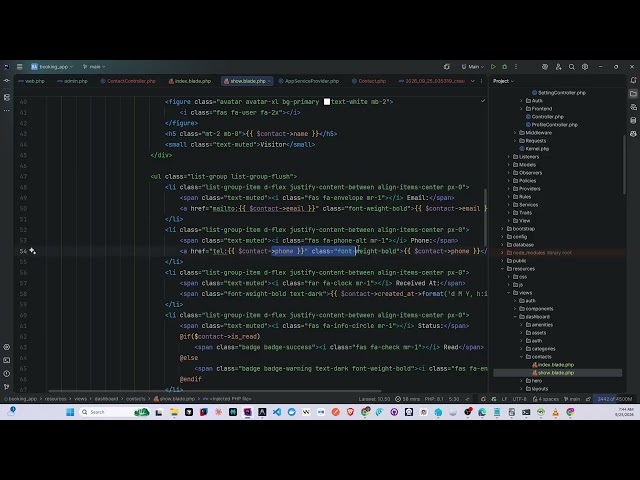The image size is (640, 480).
Task: Collapse the views folder
Action: pyautogui.click(x=509, y=293)
